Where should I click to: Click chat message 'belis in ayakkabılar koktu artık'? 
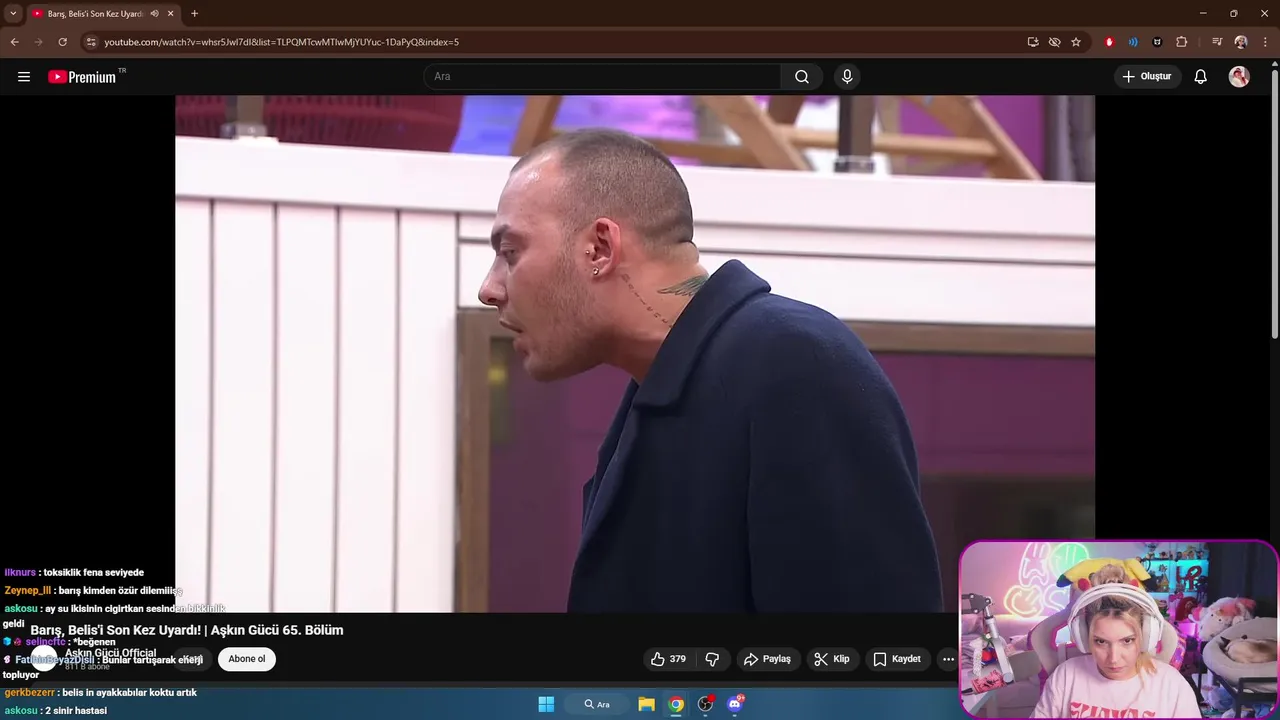(129, 693)
